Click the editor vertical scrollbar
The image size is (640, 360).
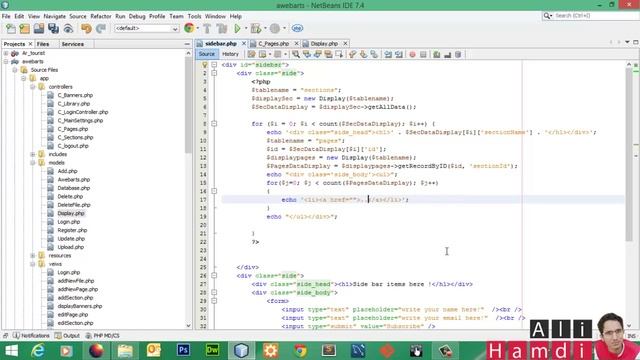point(629,153)
